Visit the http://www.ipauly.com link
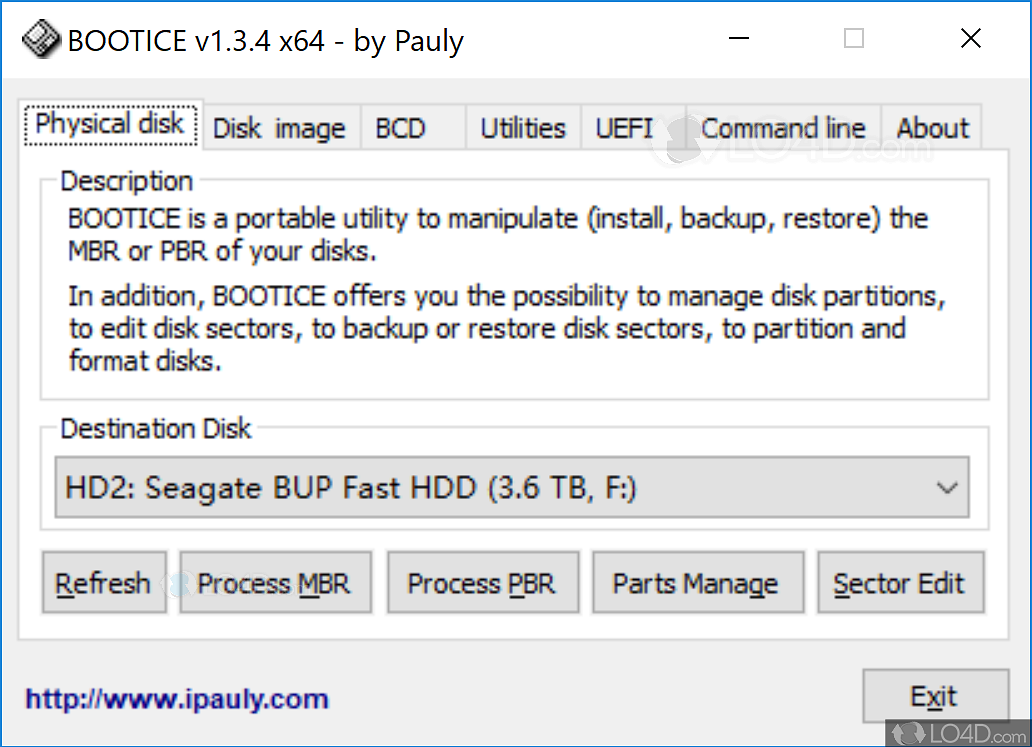 coord(177,699)
